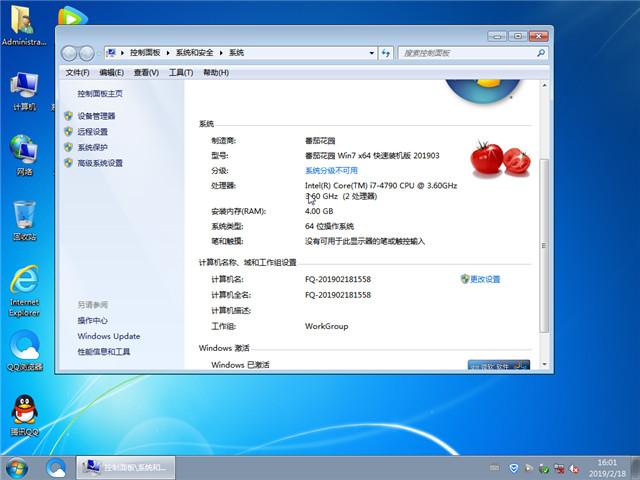Launch 腾讯QQ desktop shortcut
640x480 pixels.
(24, 415)
